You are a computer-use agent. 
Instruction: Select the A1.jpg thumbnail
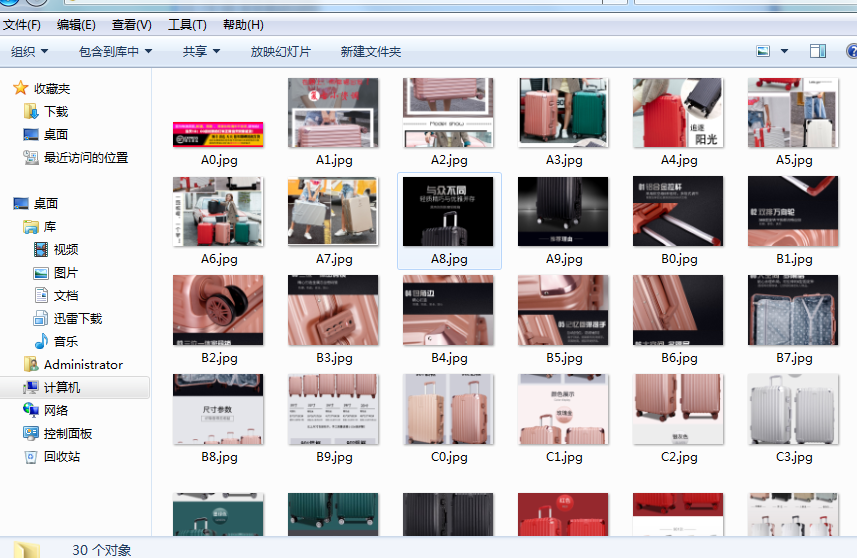coord(333,112)
